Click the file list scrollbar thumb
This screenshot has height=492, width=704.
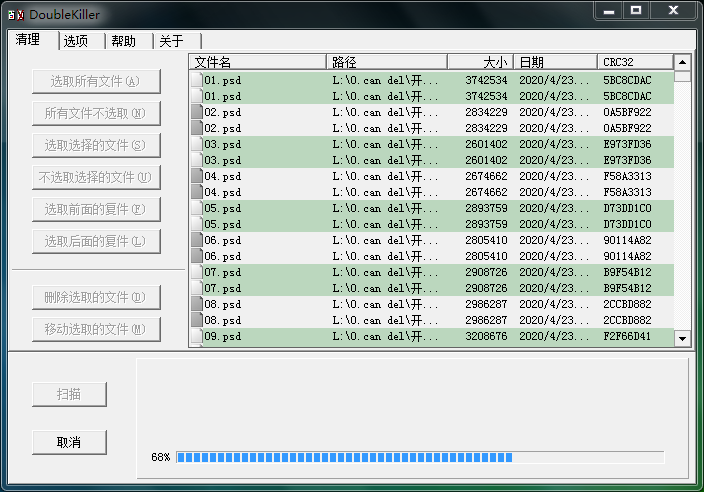[682, 76]
